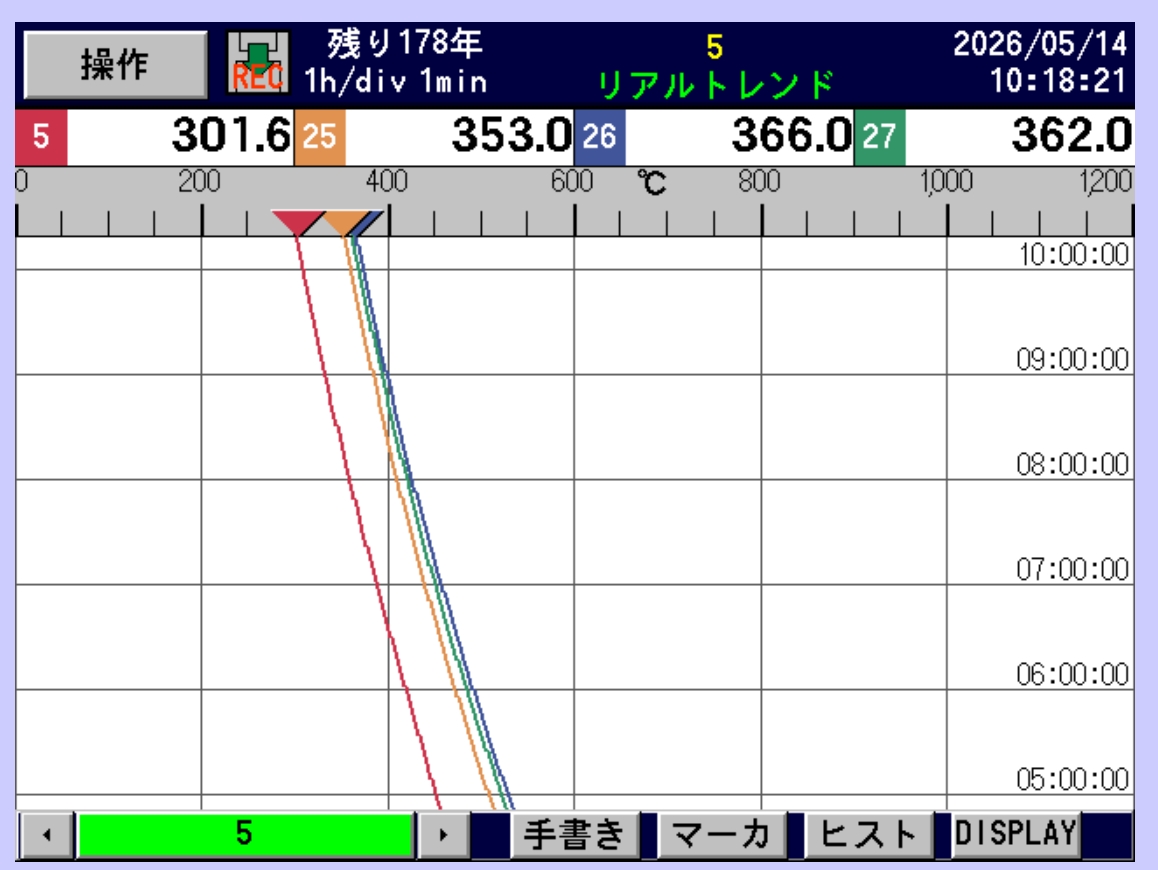Viewport: 1158px width, 870px height.
Task: Click the clock time 10:18:21
Action: coord(1058,81)
